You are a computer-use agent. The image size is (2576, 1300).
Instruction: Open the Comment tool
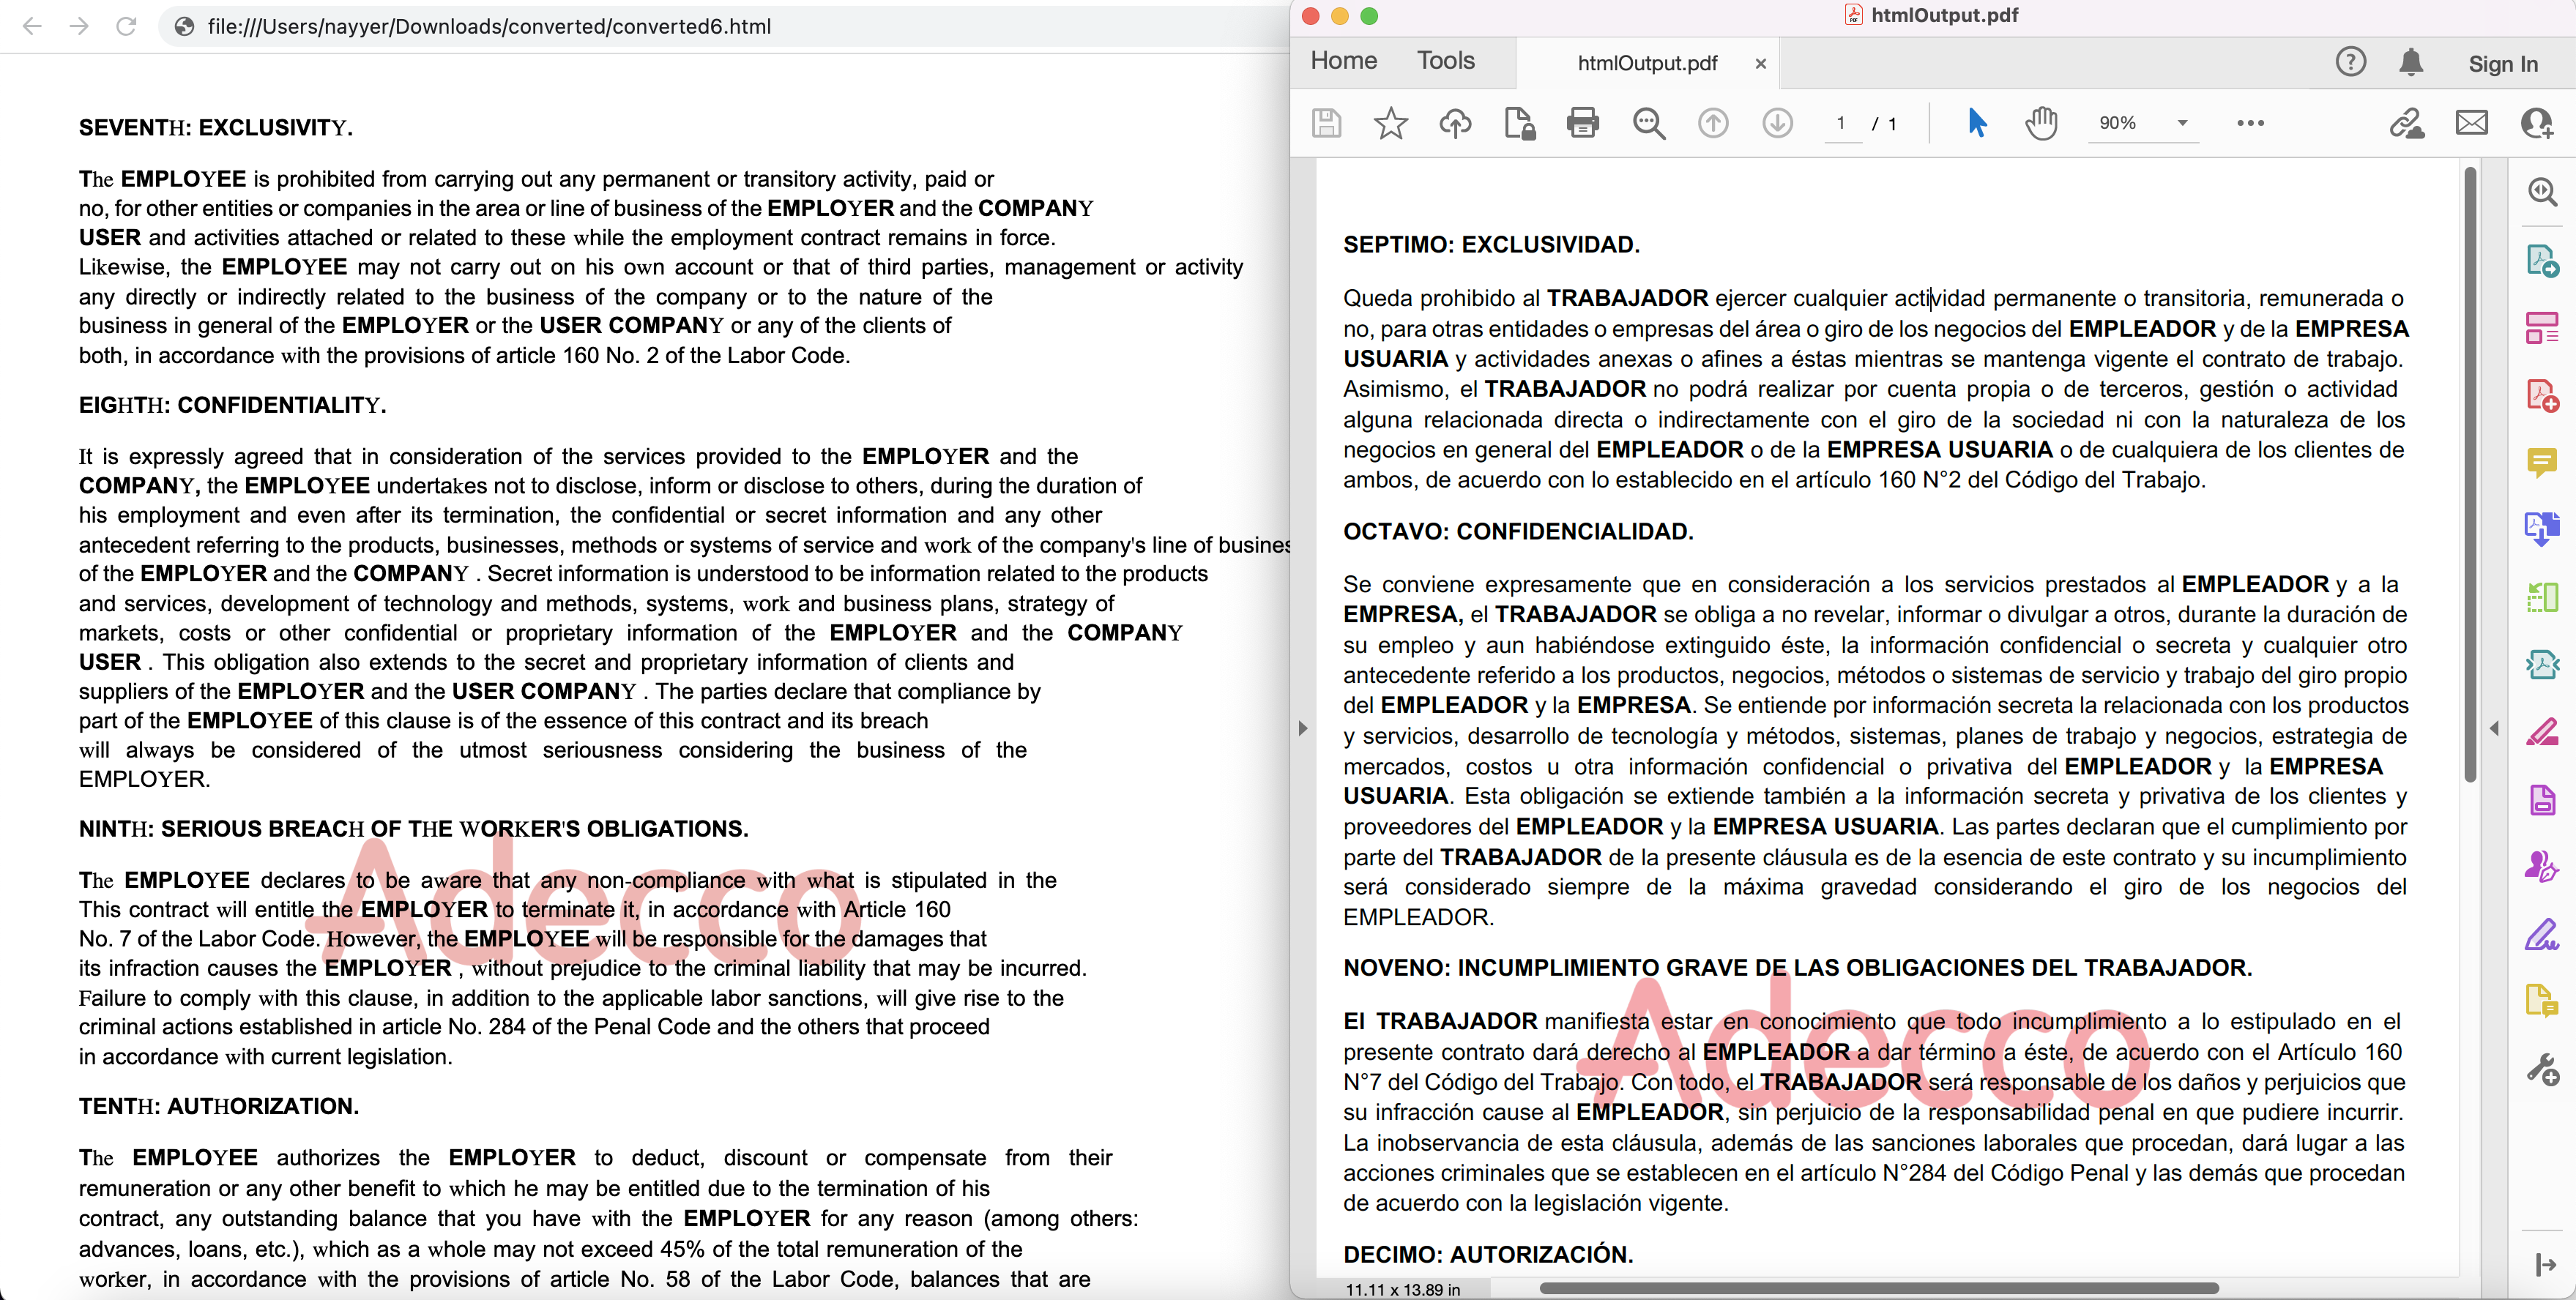tap(2542, 462)
